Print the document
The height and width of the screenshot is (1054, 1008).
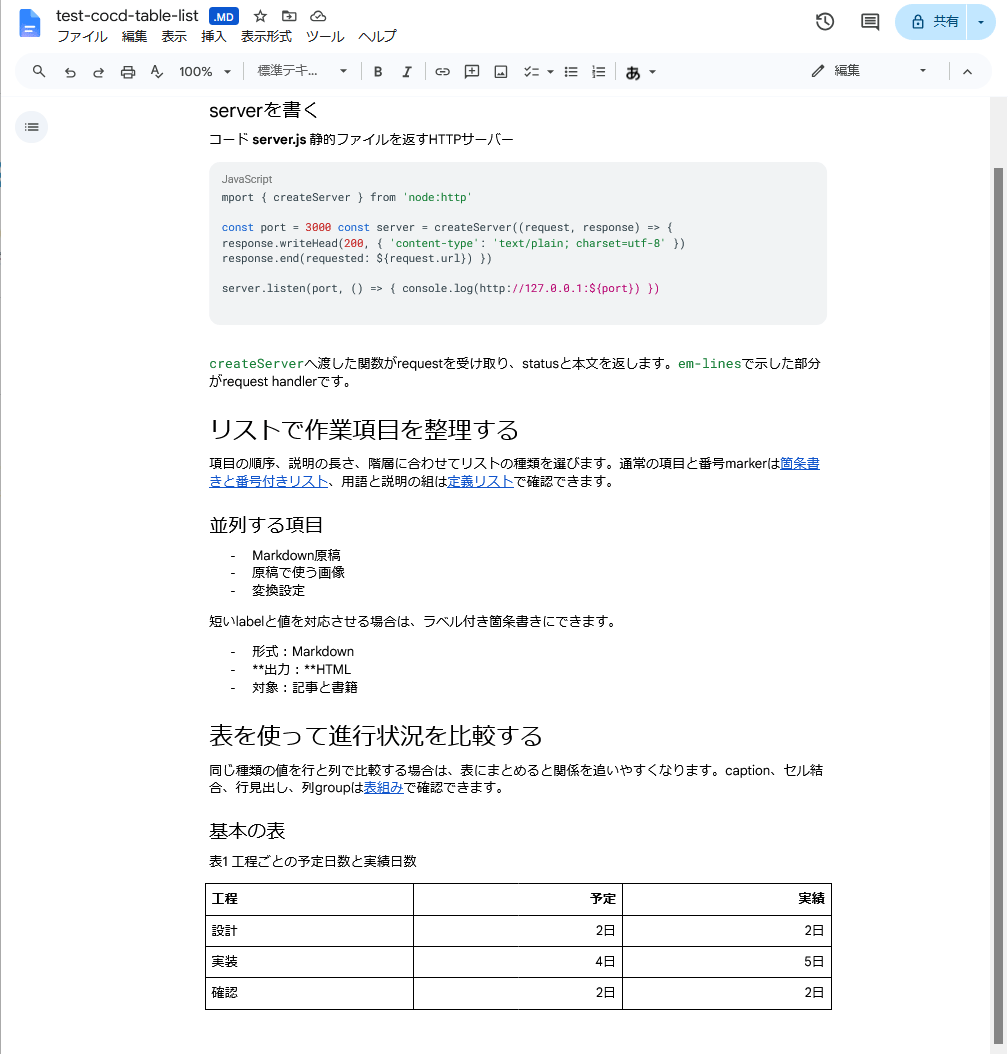coord(128,72)
